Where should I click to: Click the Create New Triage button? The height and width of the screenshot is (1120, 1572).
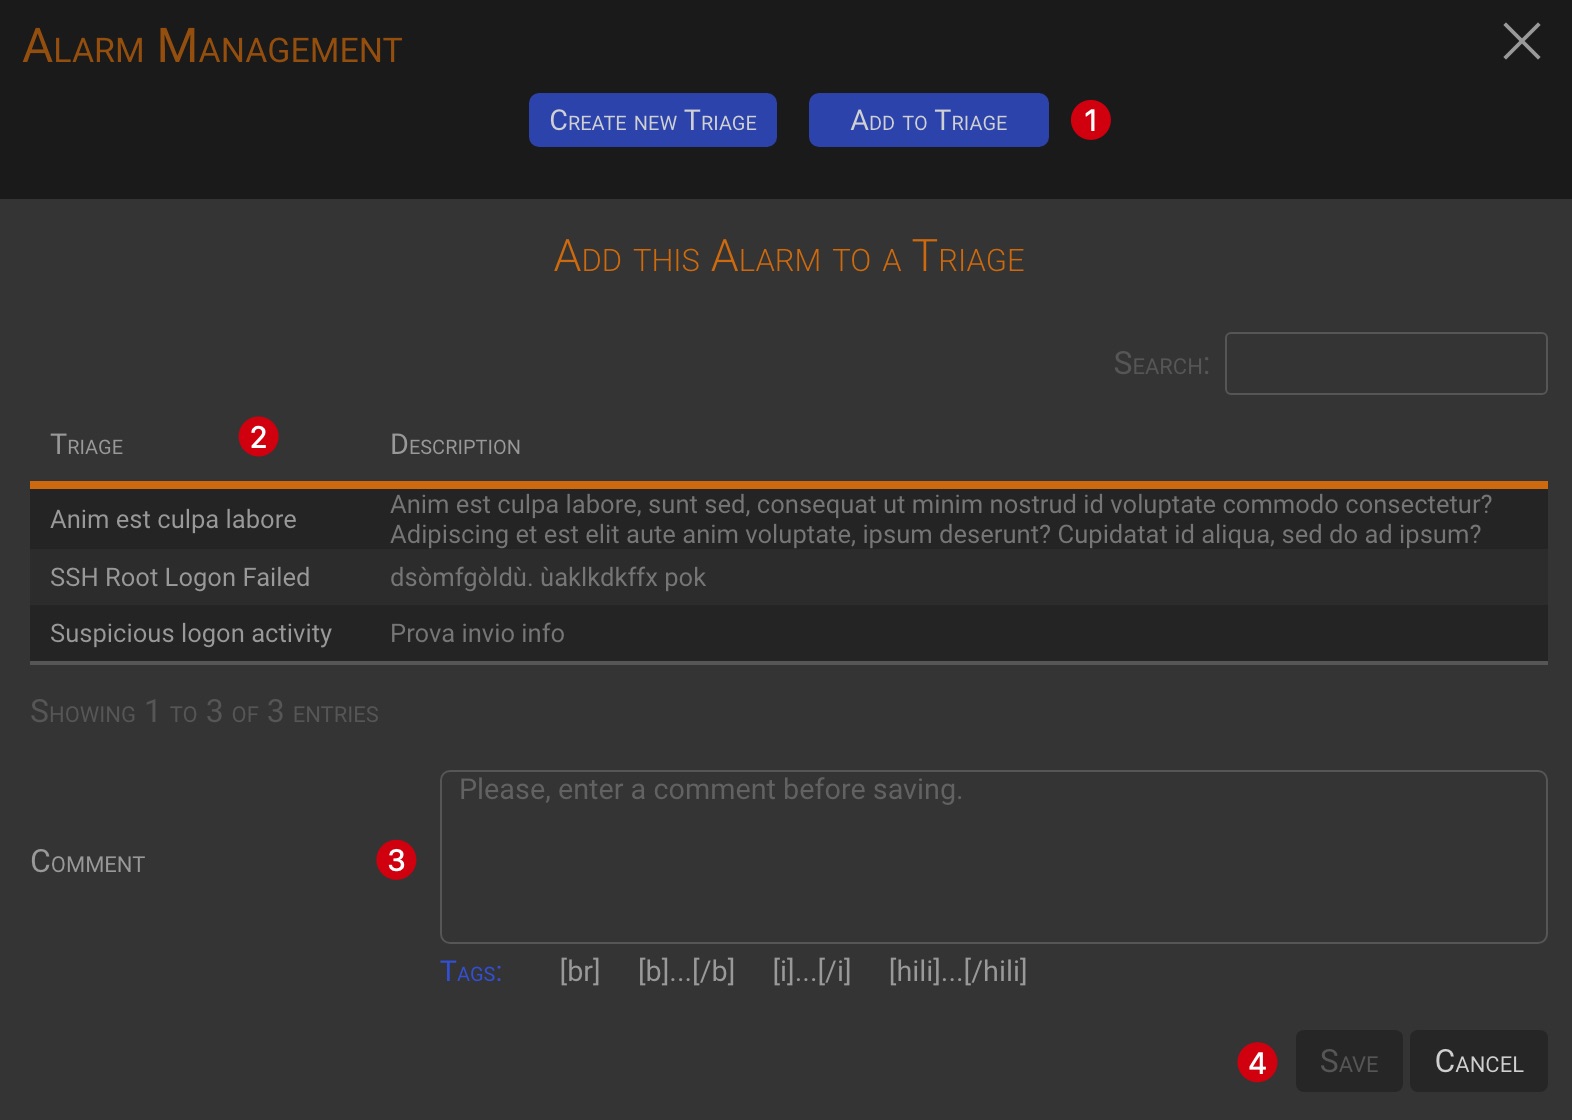(652, 121)
